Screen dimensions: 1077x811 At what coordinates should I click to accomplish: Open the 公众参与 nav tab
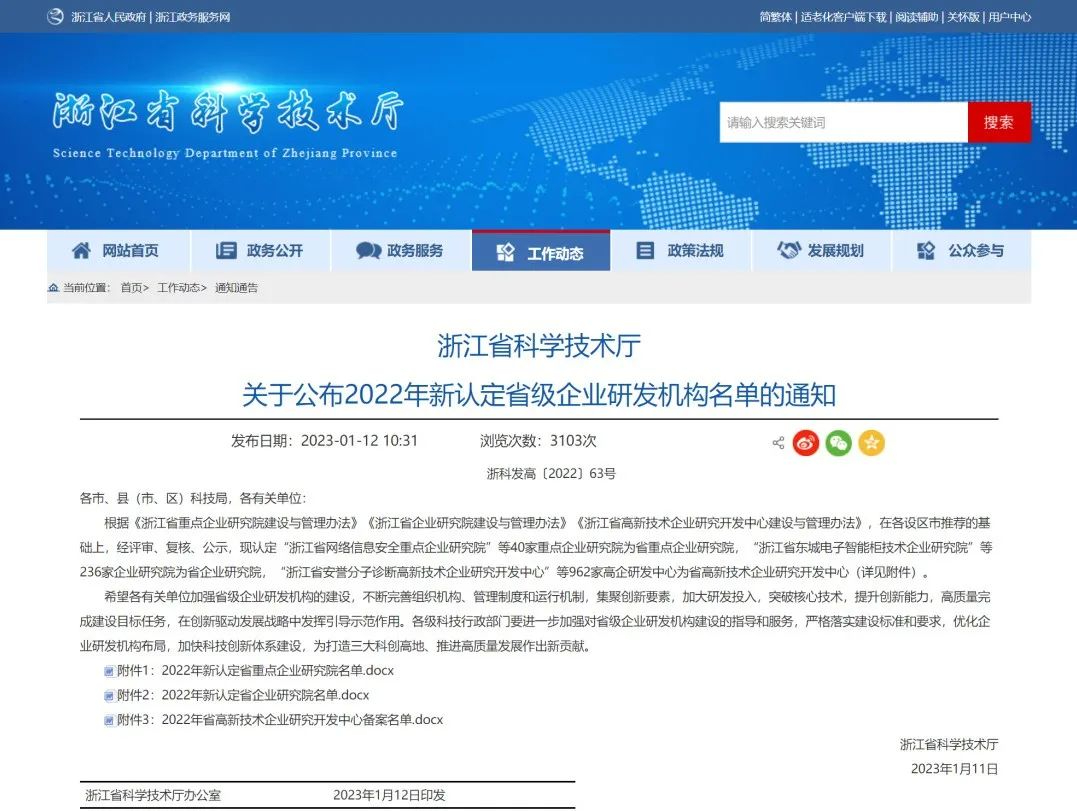961,251
